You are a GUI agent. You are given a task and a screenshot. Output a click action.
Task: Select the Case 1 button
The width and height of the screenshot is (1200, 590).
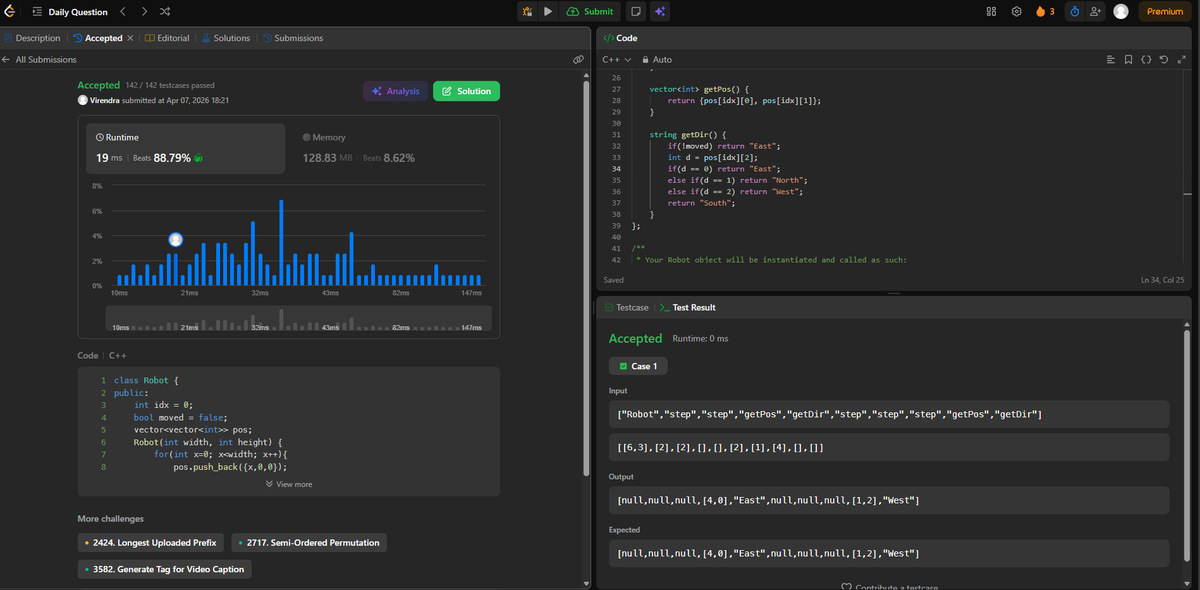[638, 366]
